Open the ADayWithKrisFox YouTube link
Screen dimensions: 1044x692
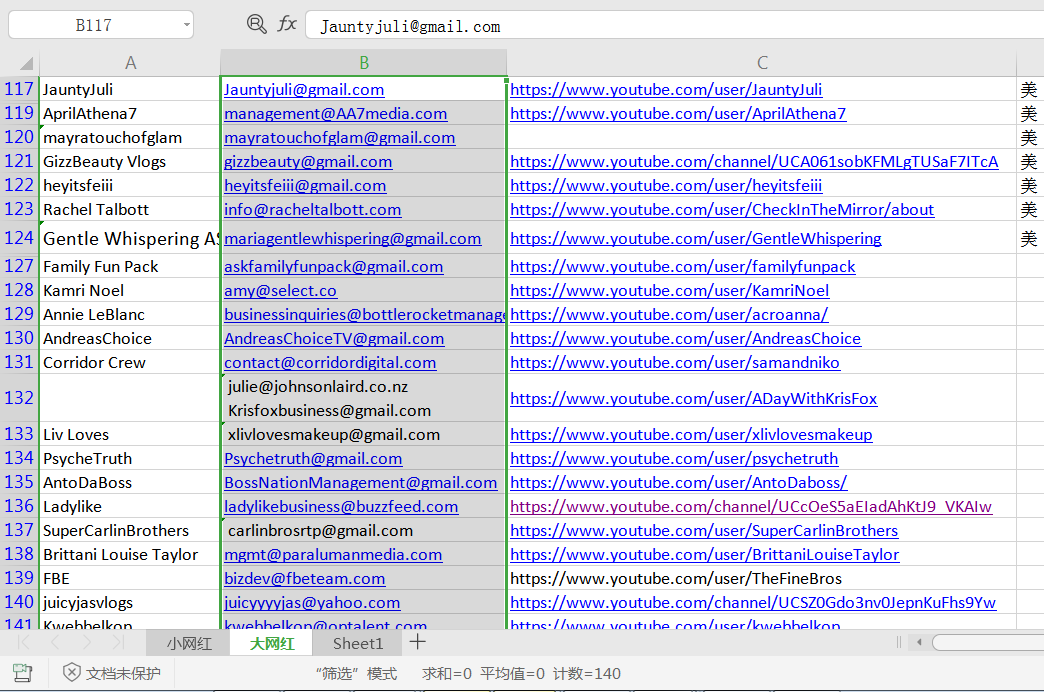(x=694, y=398)
